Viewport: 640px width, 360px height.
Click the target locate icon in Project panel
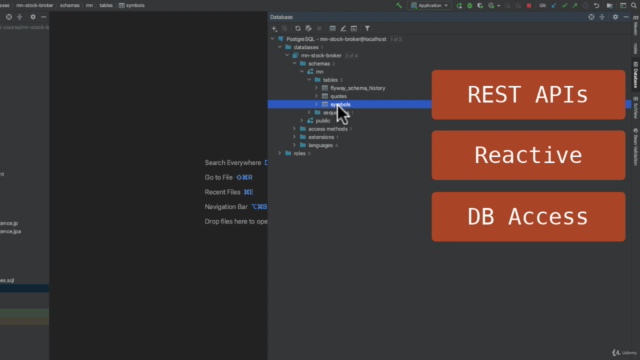point(9,17)
